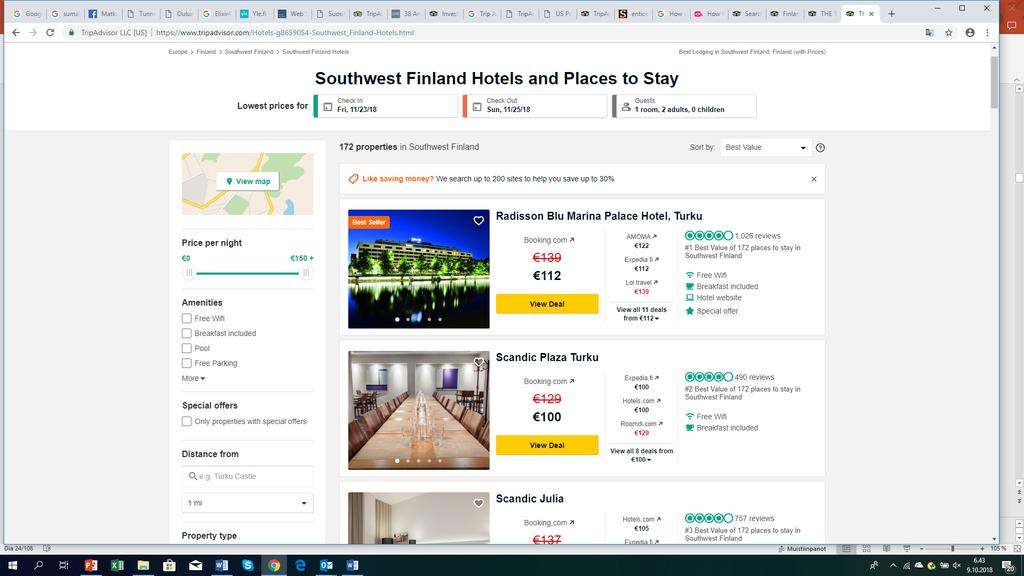Click the site info lock icon

click(71, 33)
